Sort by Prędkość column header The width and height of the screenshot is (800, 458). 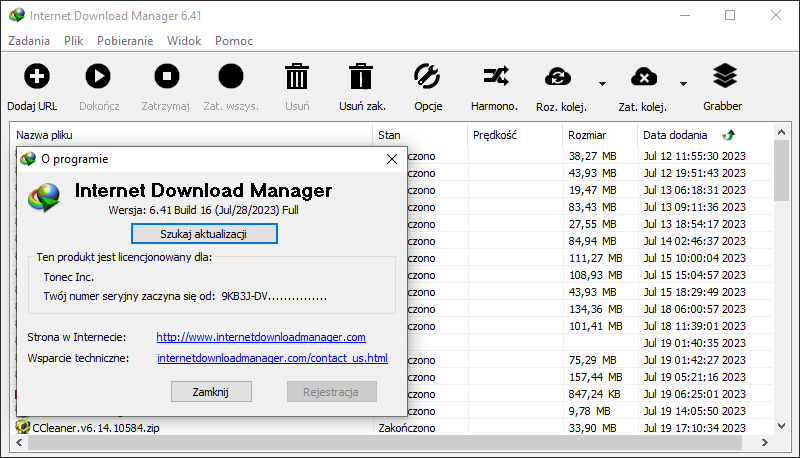[515, 135]
